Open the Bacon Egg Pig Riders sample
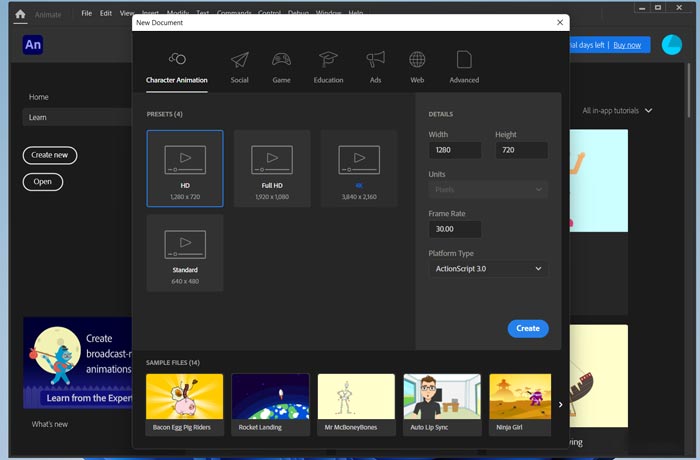The height and width of the screenshot is (460, 700). (x=184, y=404)
